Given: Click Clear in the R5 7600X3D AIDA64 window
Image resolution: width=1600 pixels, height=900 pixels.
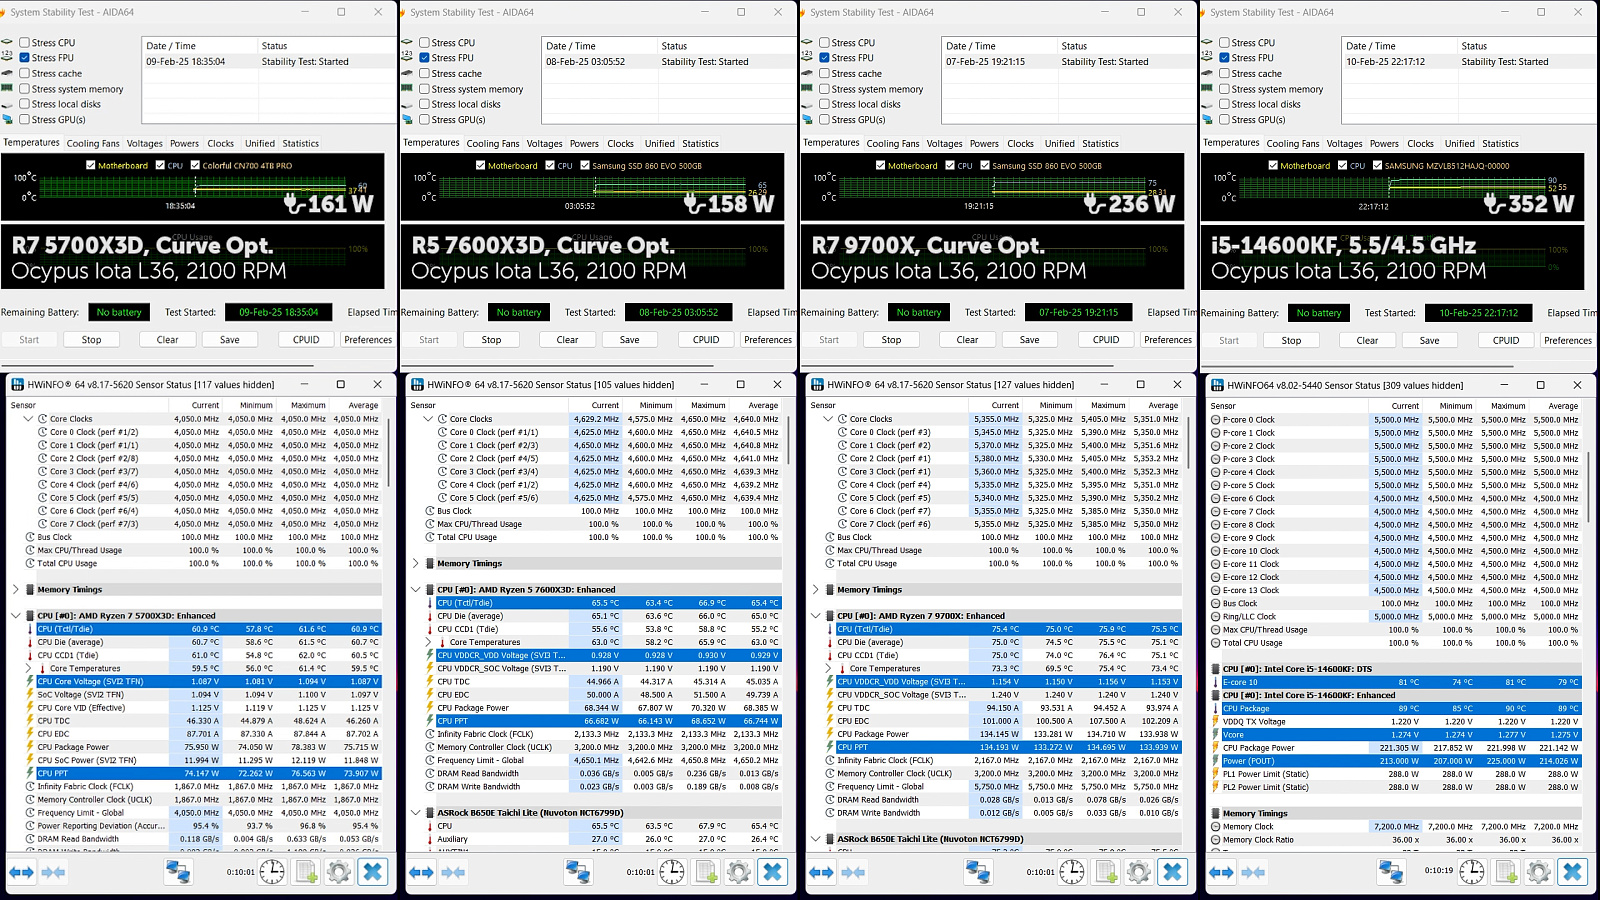Looking at the screenshot, I should click(567, 340).
